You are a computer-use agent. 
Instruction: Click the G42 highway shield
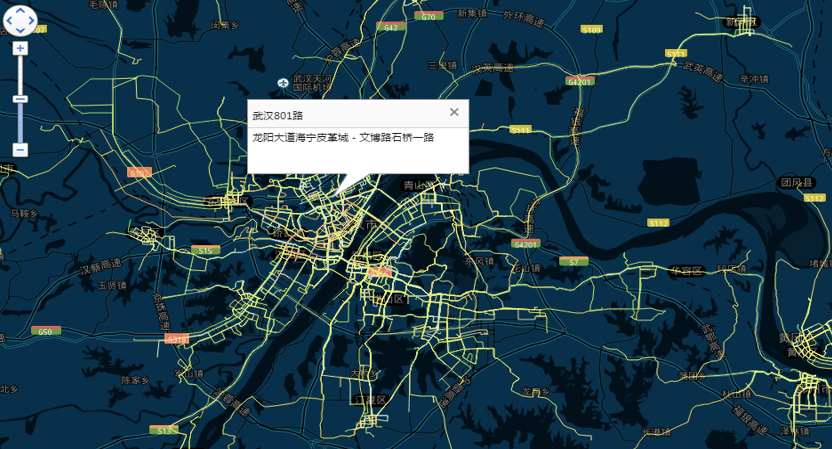pyautogui.click(x=391, y=27)
